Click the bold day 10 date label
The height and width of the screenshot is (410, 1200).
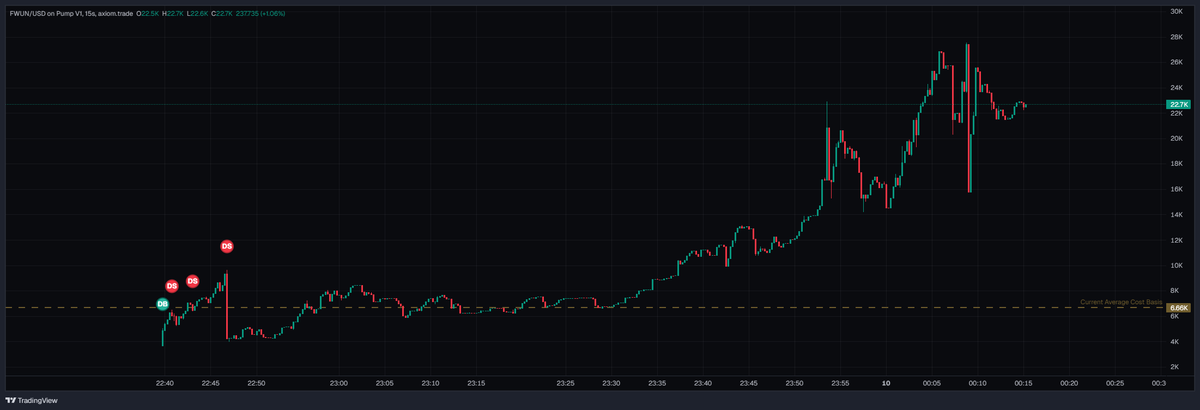coord(886,383)
